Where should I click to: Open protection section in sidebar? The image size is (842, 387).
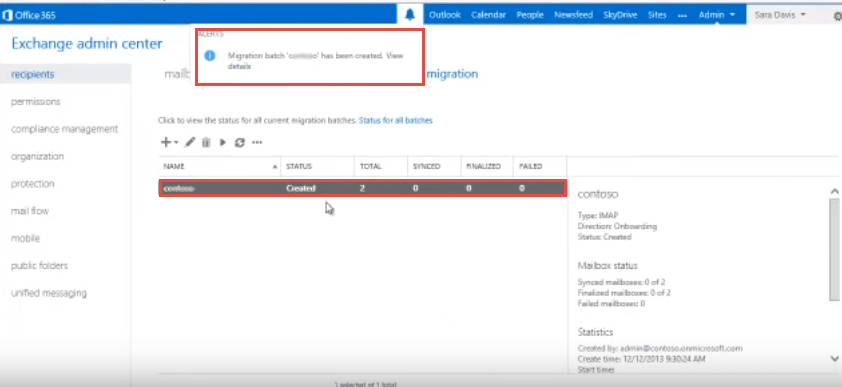click(x=33, y=184)
